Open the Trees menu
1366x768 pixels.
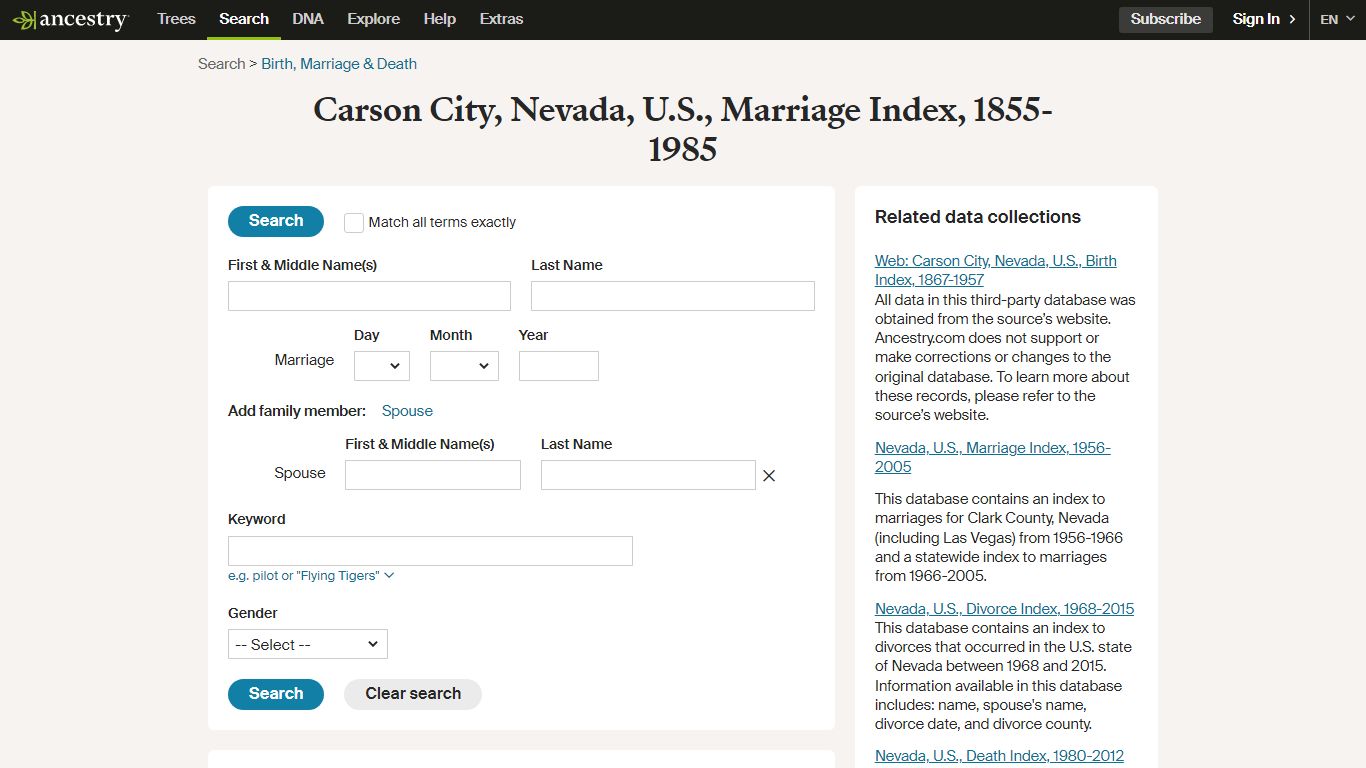(x=176, y=19)
